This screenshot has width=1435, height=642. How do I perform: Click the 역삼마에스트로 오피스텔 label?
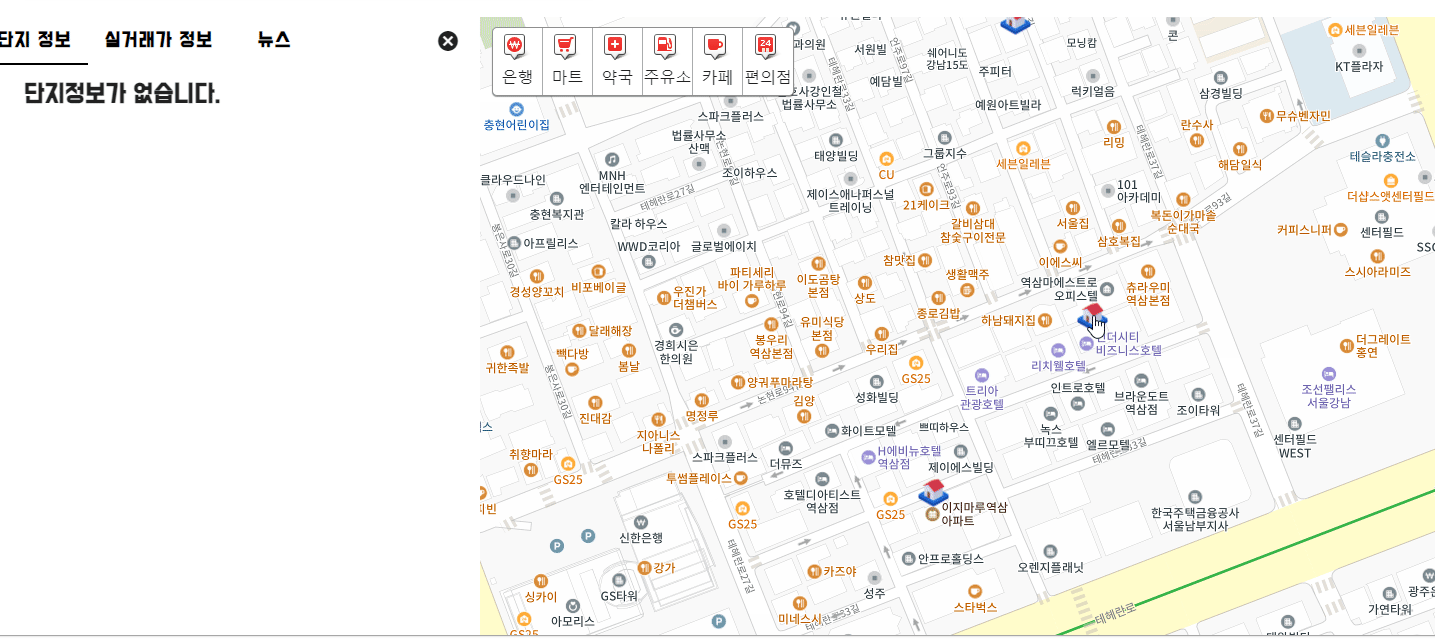click(1058, 289)
